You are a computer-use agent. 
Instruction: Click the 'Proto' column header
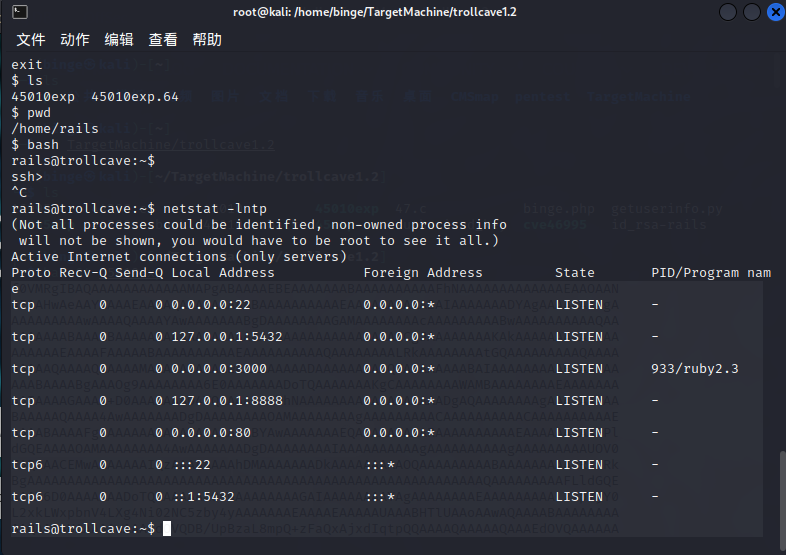31,273
